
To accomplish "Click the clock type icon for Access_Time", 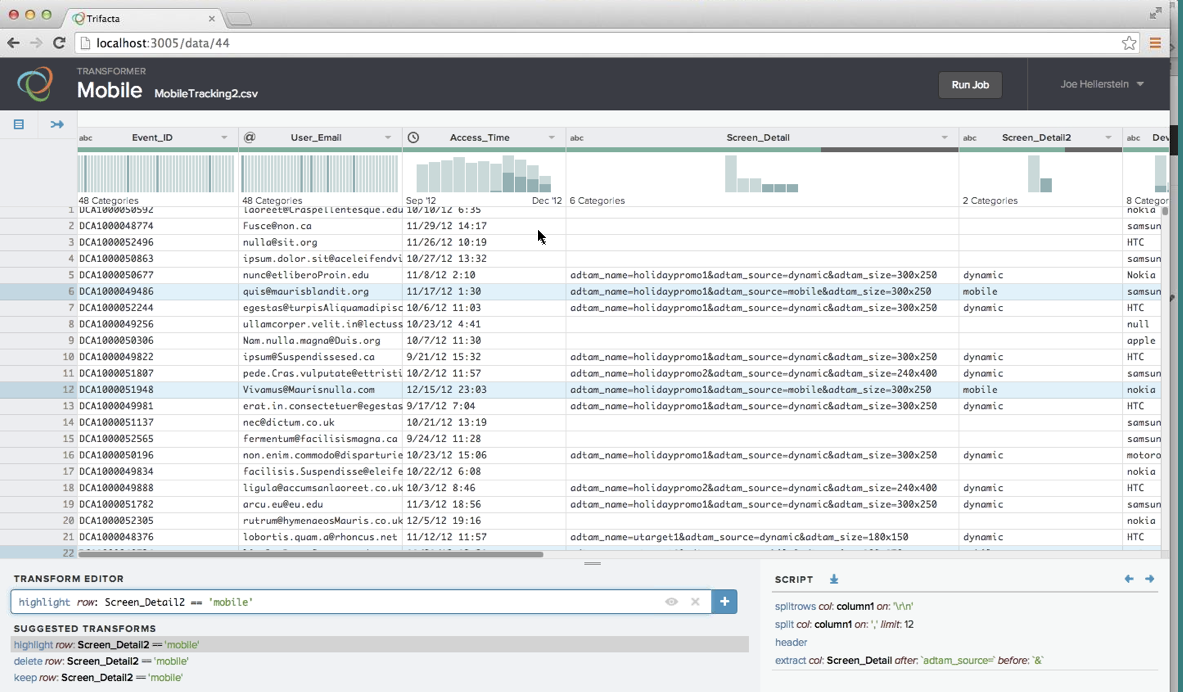I will click(413, 137).
